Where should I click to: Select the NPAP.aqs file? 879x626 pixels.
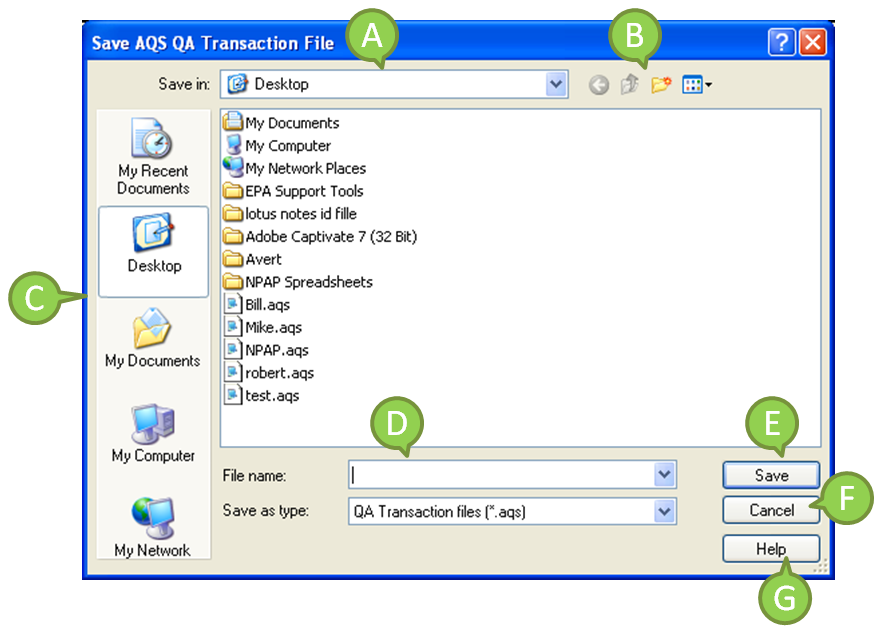(276, 350)
